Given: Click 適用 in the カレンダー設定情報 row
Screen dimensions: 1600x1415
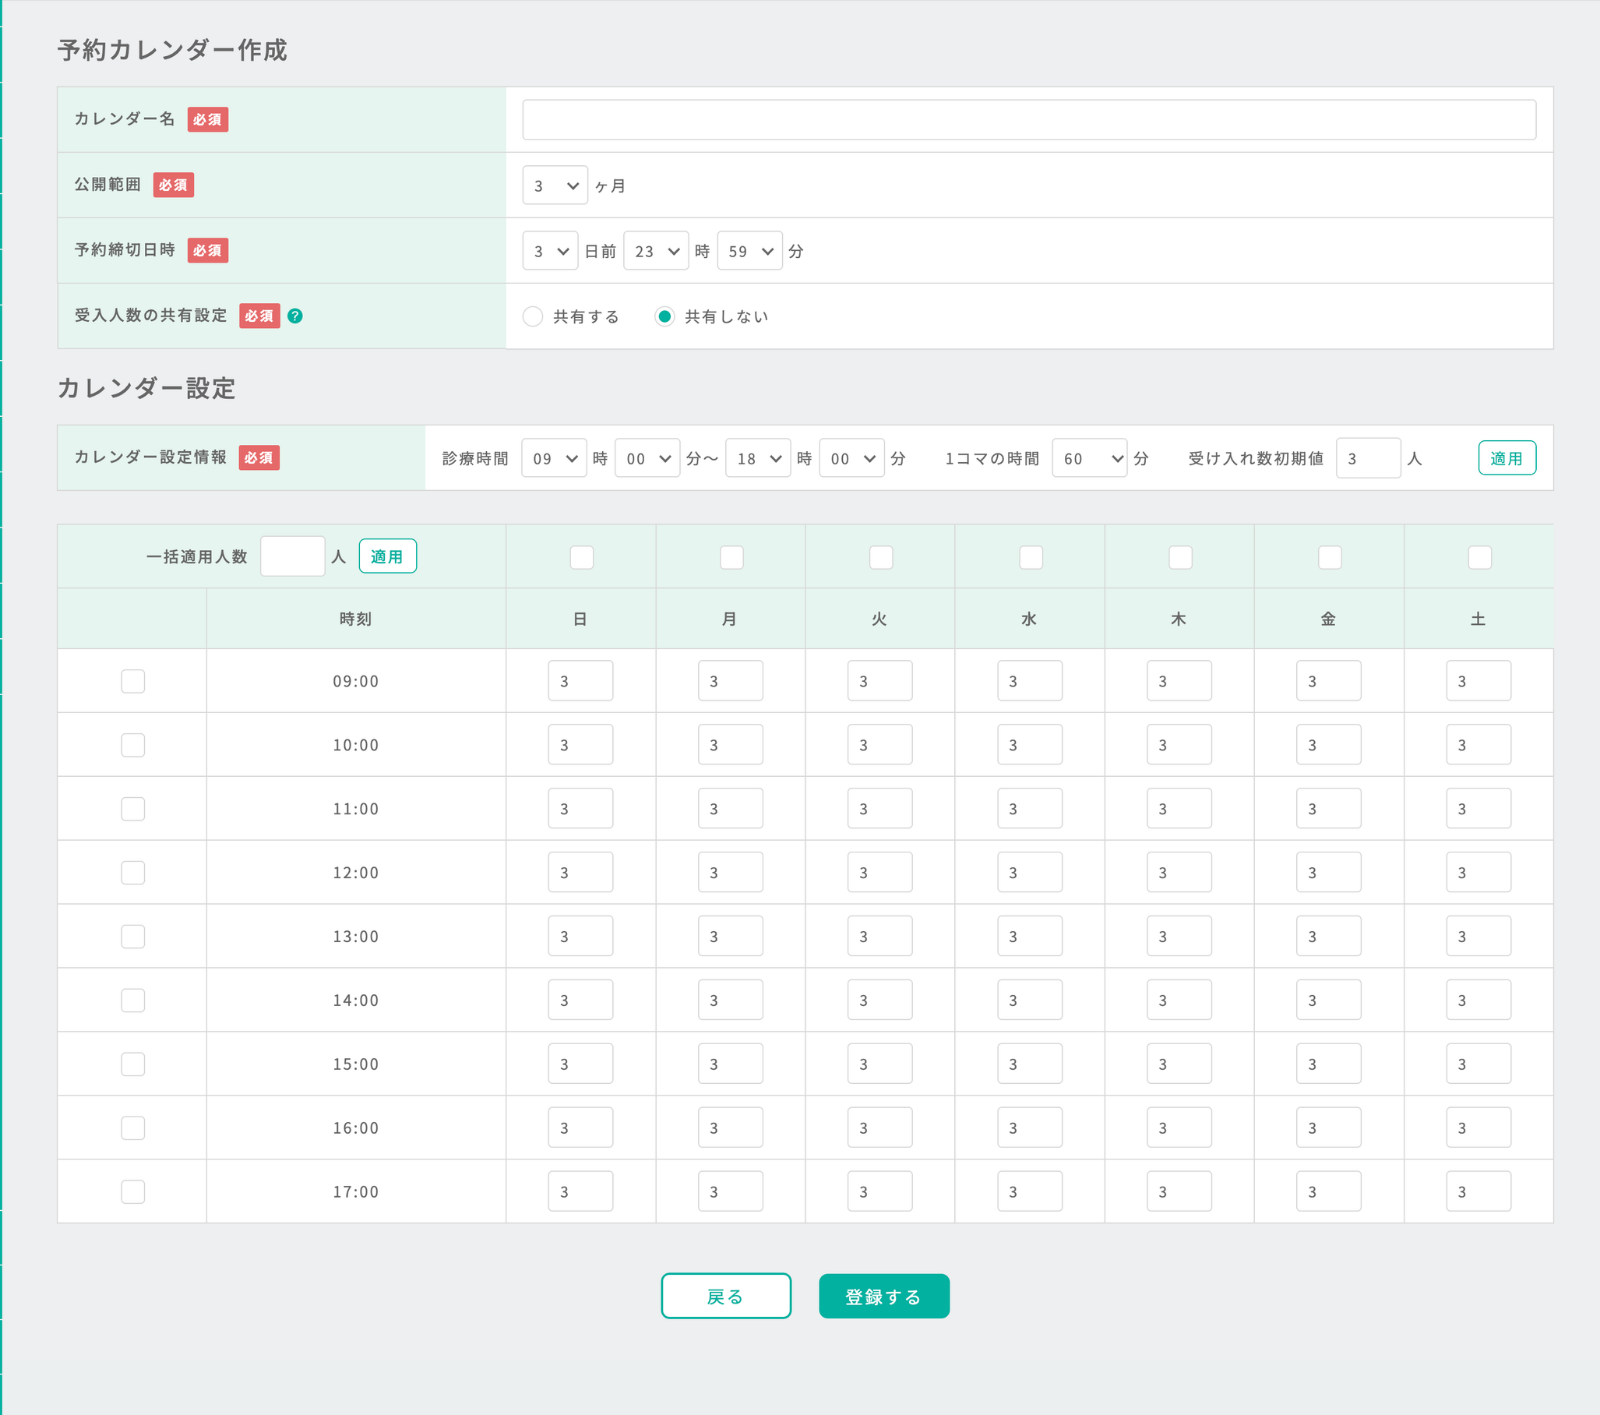Looking at the screenshot, I should click(x=1507, y=458).
